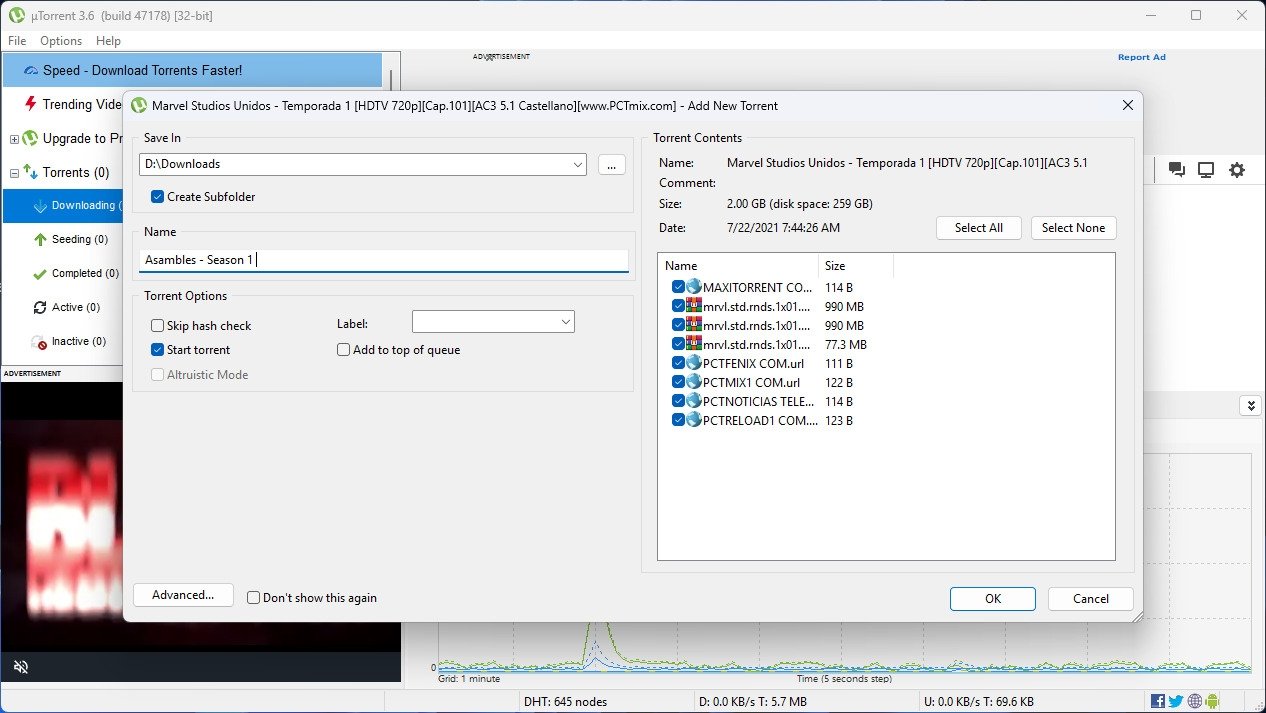The image size is (1266, 713).
Task: Open the Options menu
Action: click(x=61, y=41)
